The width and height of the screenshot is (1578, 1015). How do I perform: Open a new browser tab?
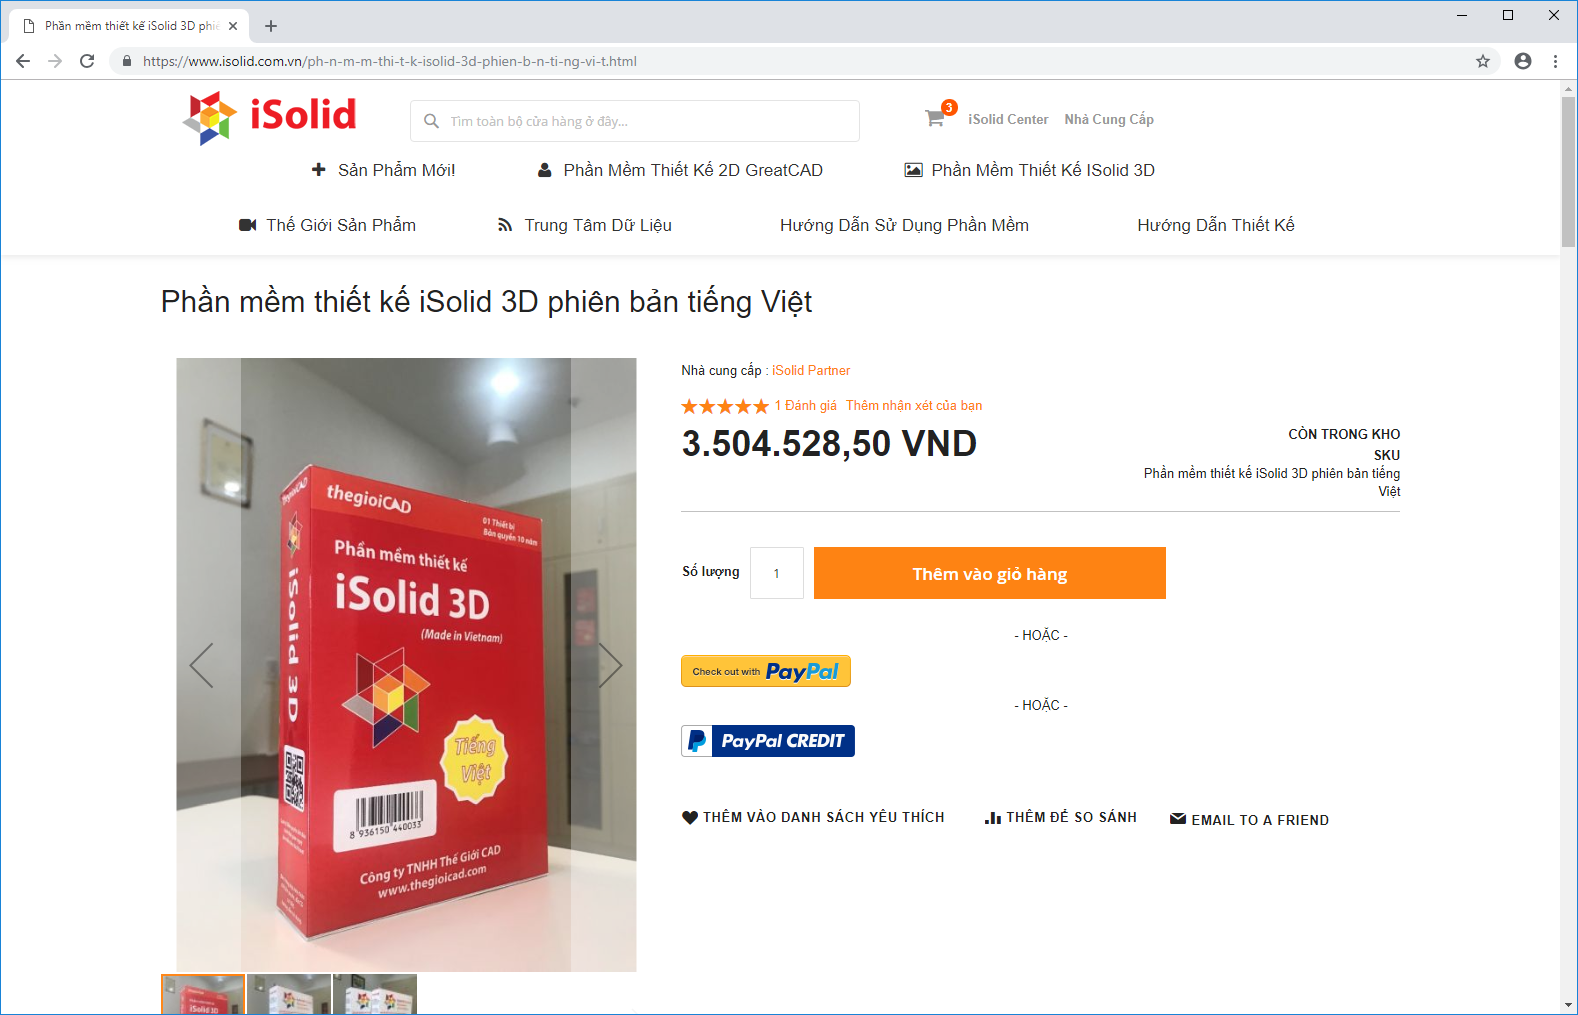[x=271, y=26]
